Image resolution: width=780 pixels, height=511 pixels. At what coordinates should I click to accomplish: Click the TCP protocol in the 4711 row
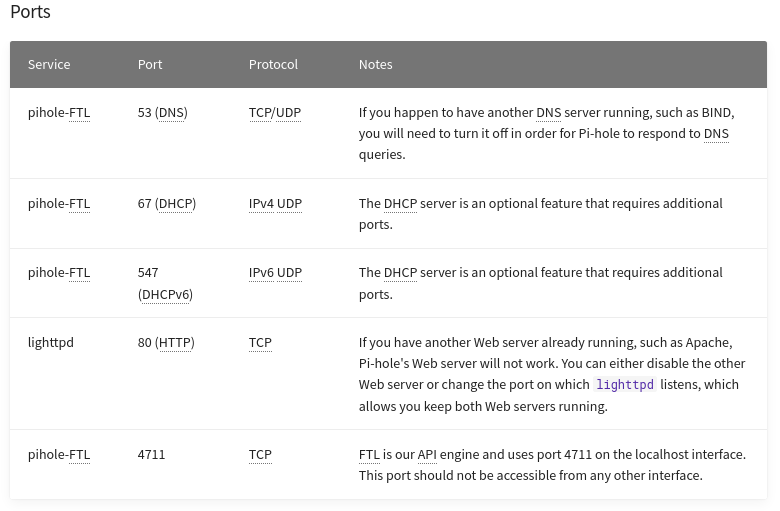coord(260,455)
